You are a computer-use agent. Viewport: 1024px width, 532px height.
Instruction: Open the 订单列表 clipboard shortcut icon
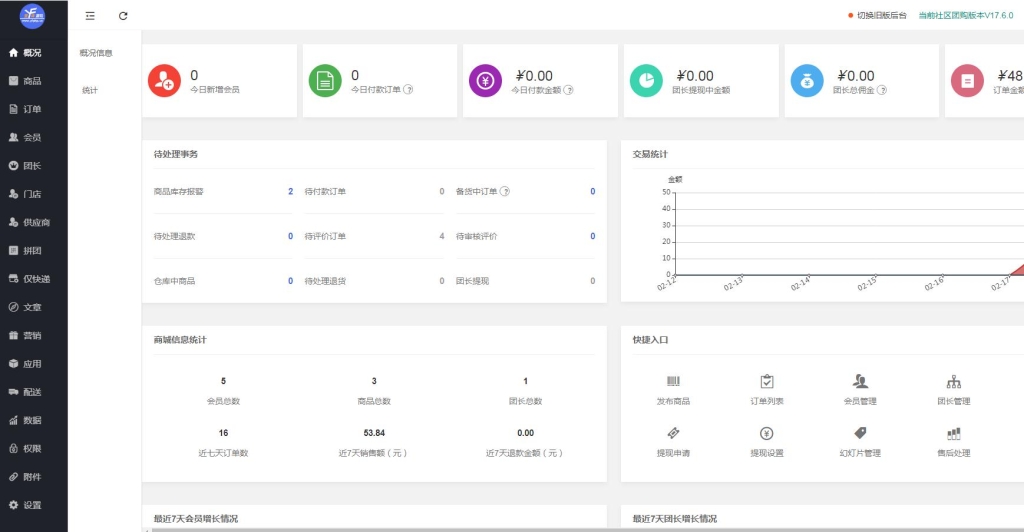click(767, 381)
